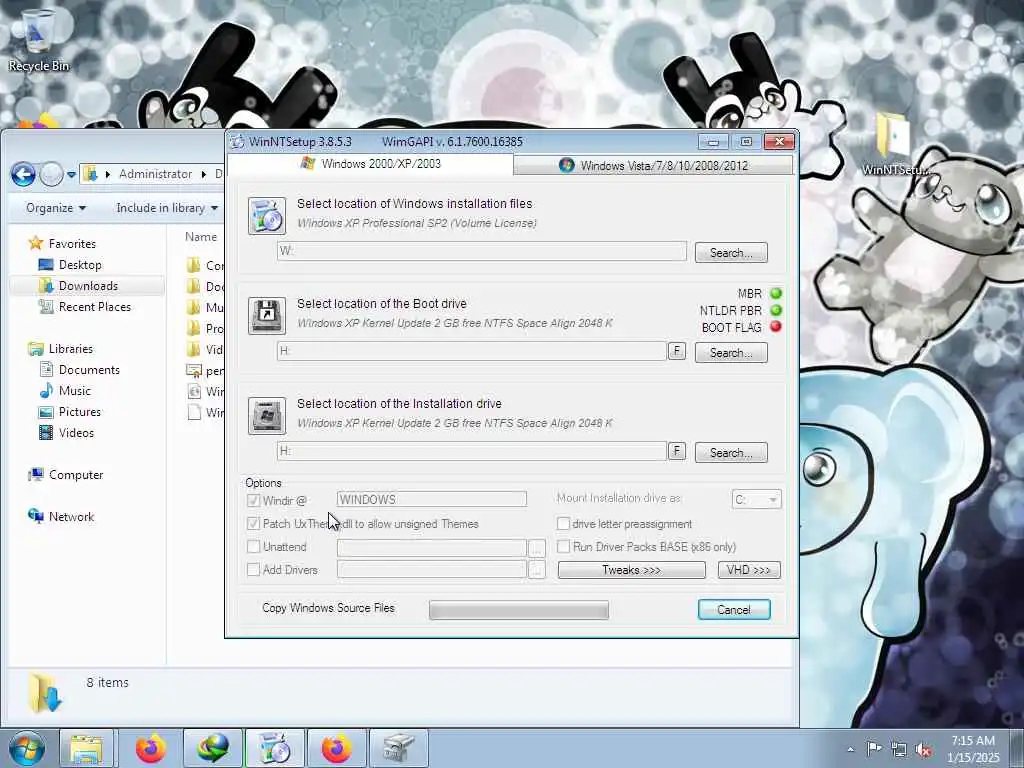
Task: Click the installation files path field W:
Action: point(482,251)
